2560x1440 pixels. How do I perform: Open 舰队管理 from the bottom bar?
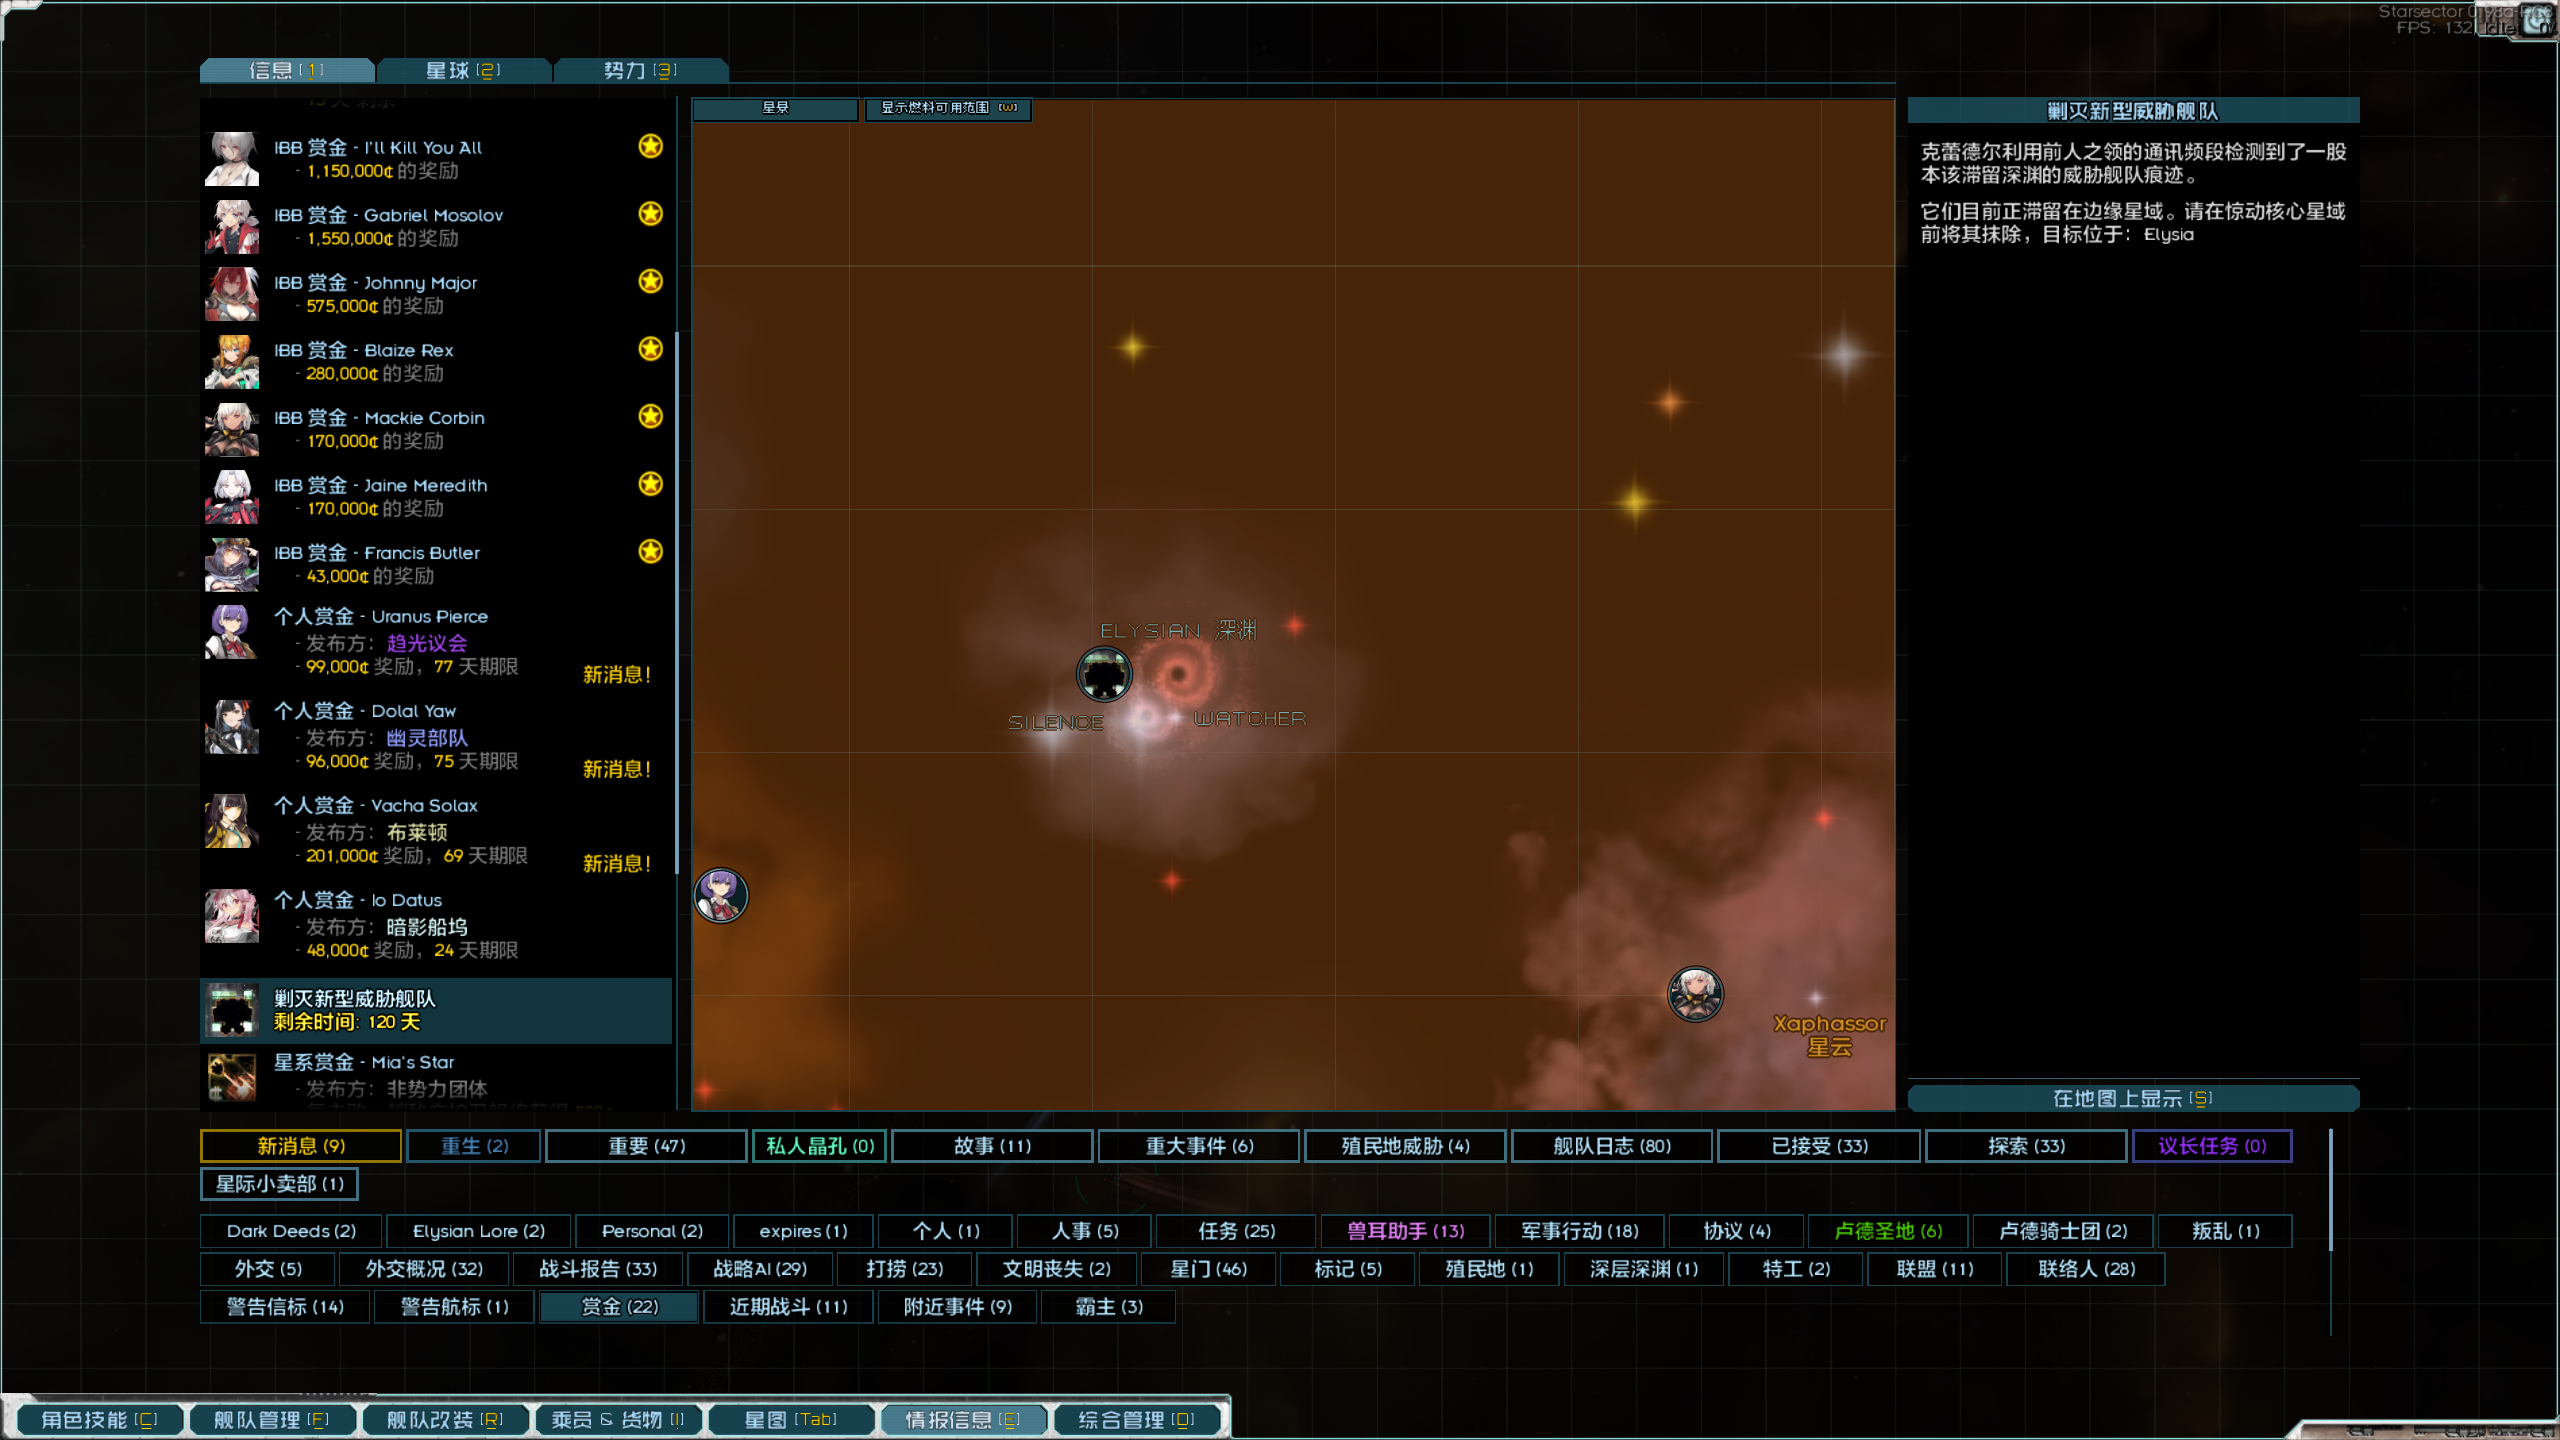(271, 1420)
